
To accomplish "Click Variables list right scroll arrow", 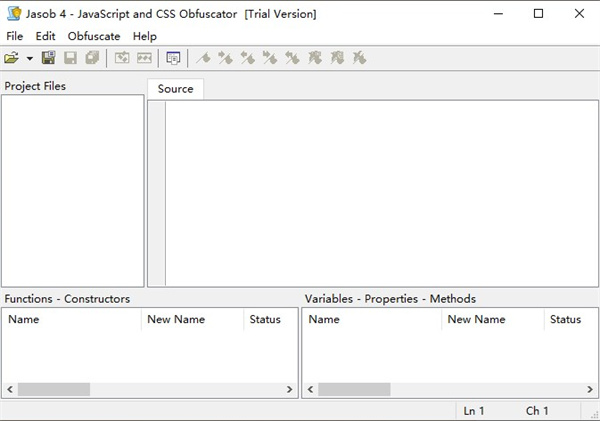I will (x=590, y=390).
